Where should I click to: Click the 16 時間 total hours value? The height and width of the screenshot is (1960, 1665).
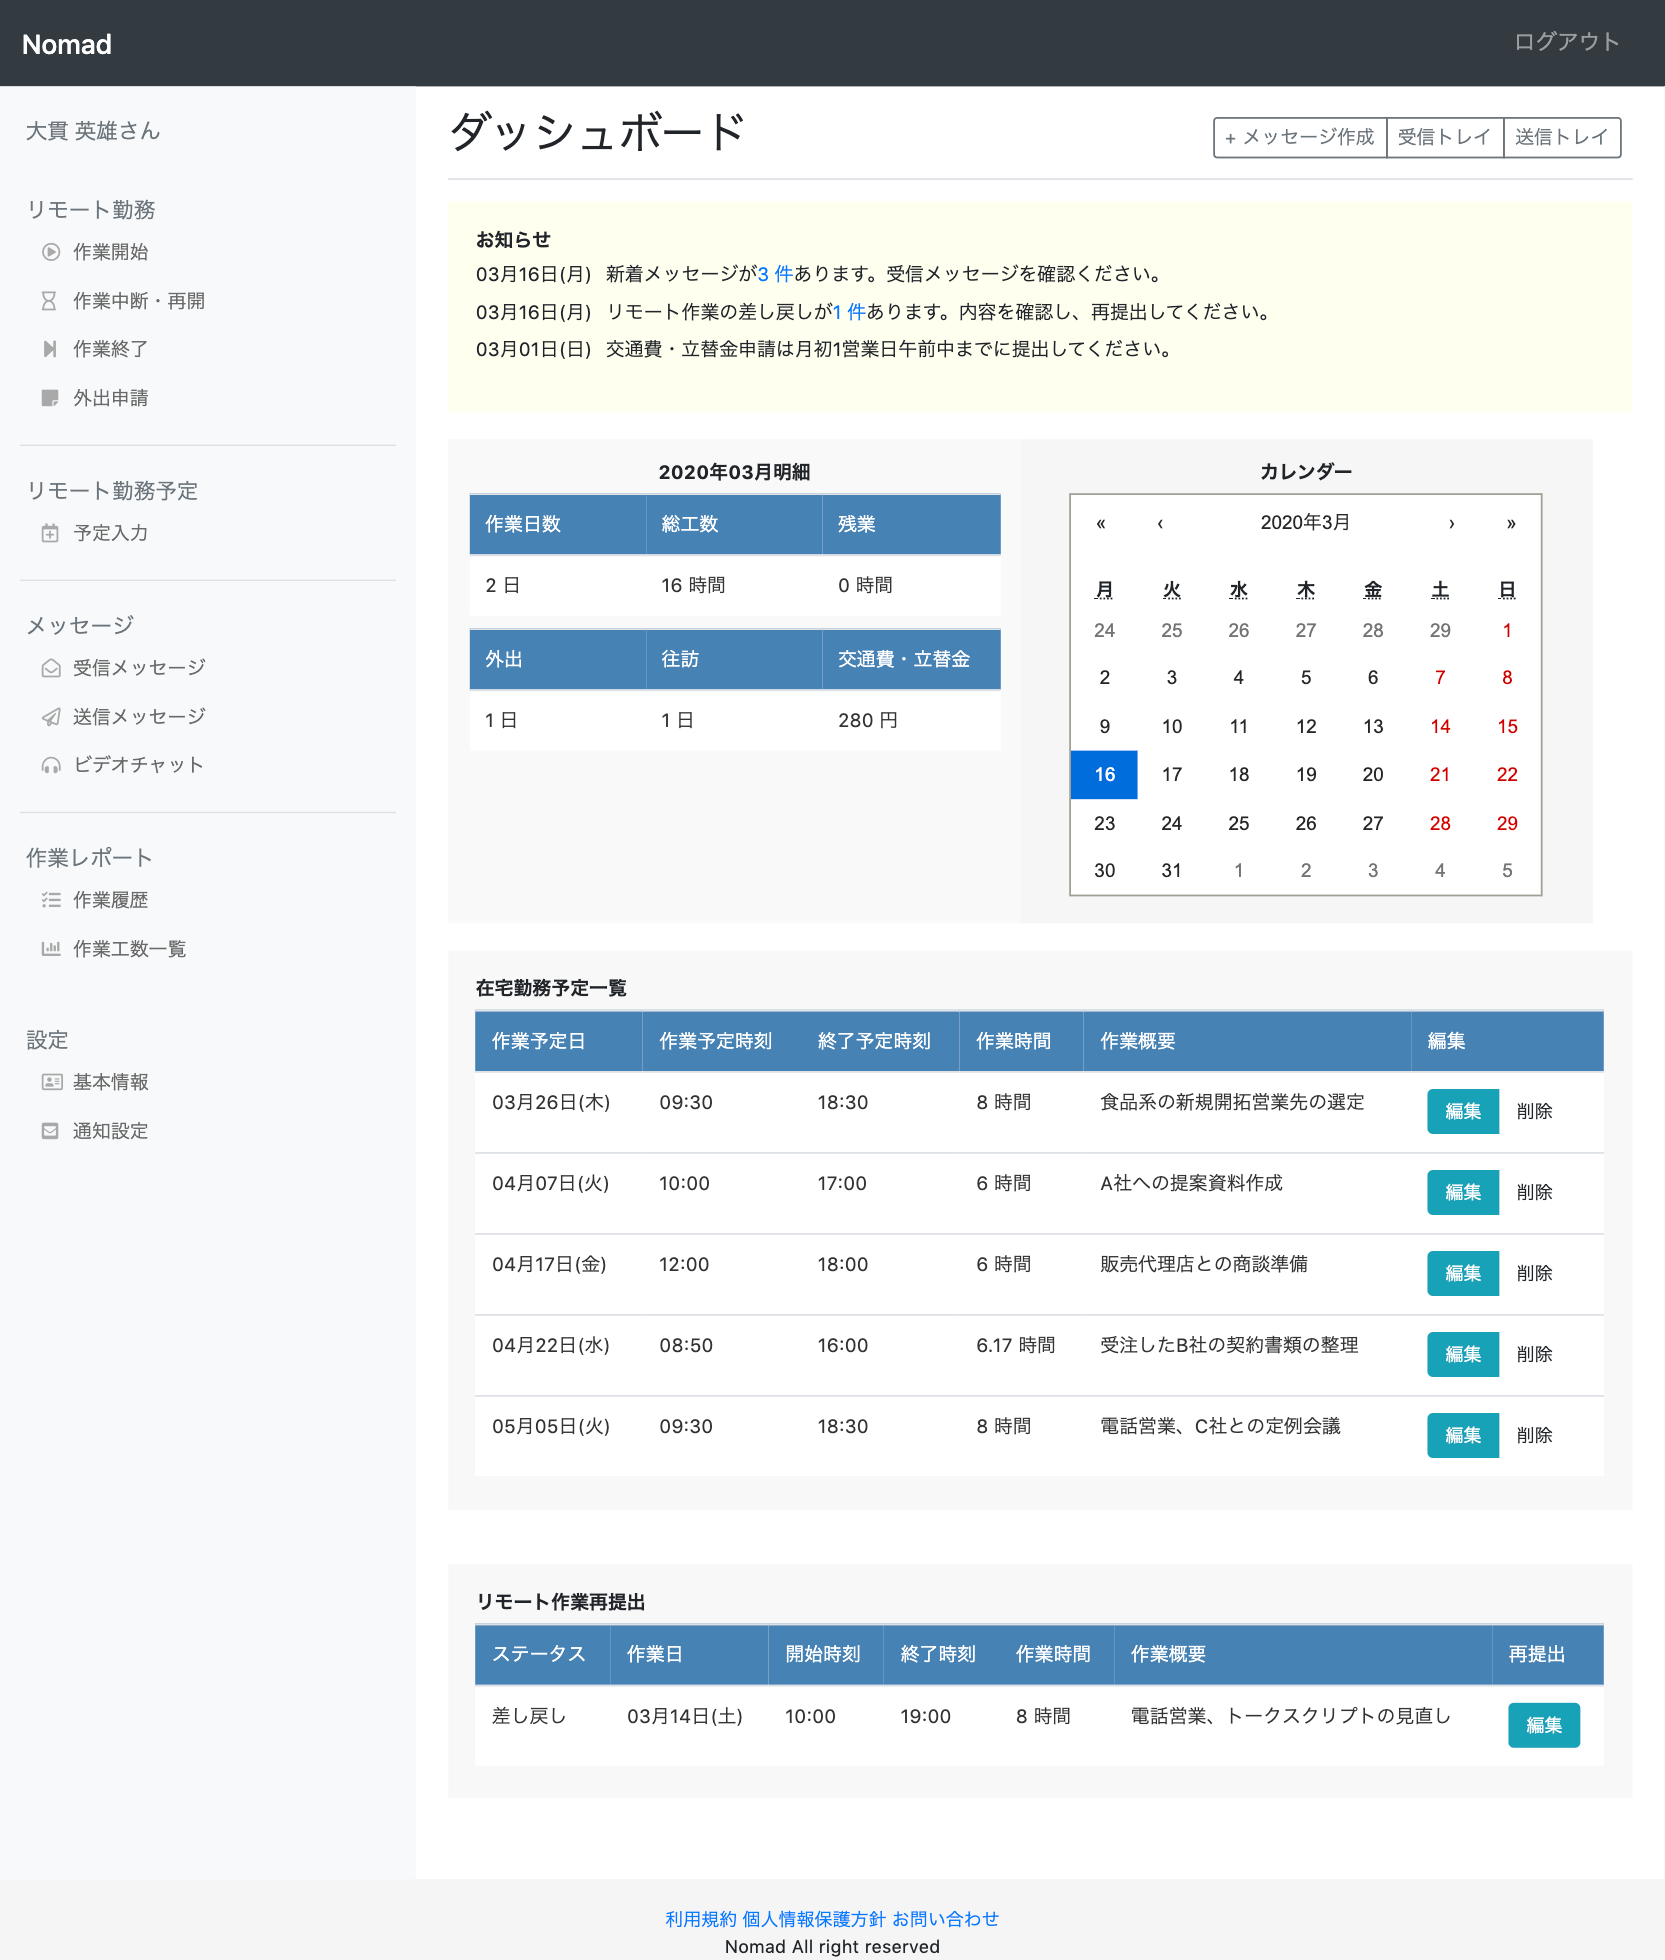click(x=693, y=585)
